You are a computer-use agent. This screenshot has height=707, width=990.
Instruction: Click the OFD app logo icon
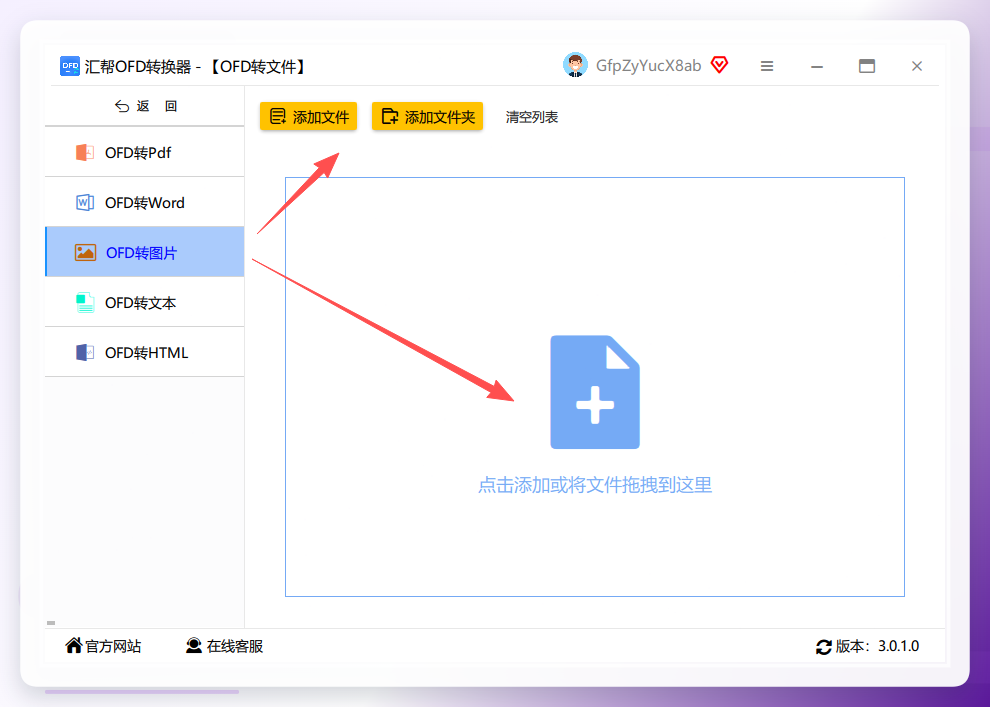(69, 66)
